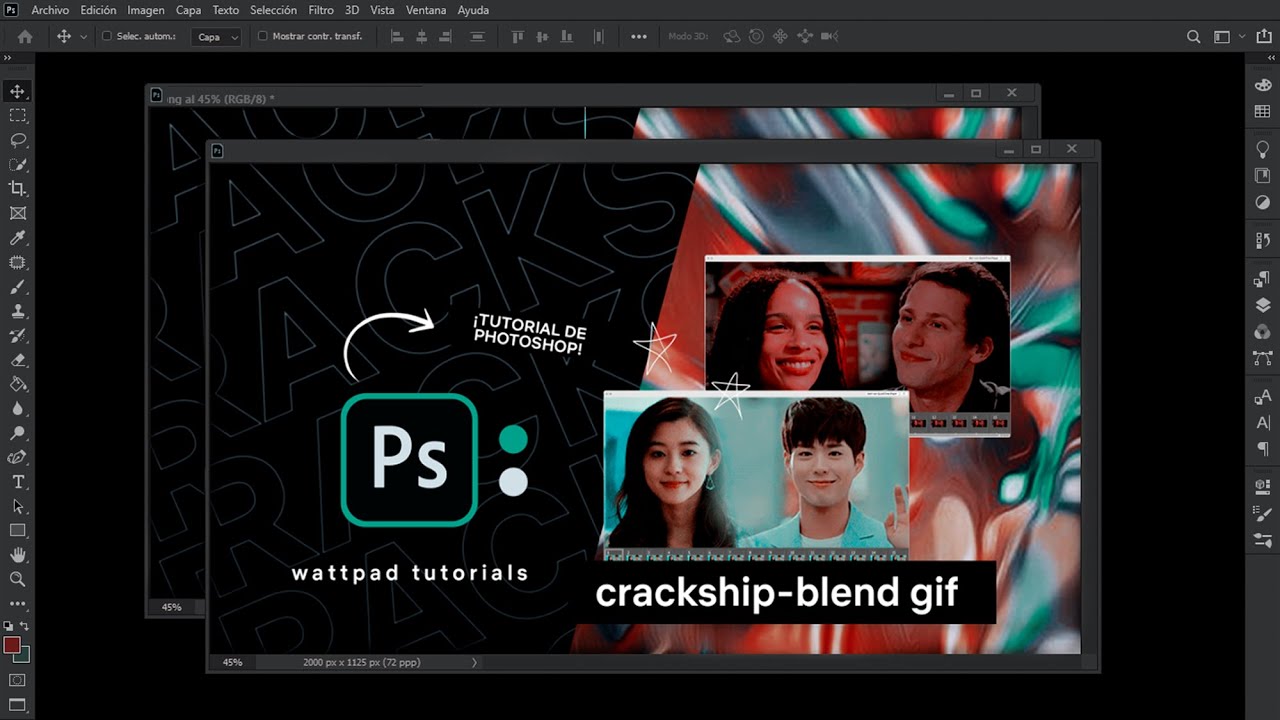Click 45% zoom field in back window
The width and height of the screenshot is (1280, 720).
click(x=172, y=607)
